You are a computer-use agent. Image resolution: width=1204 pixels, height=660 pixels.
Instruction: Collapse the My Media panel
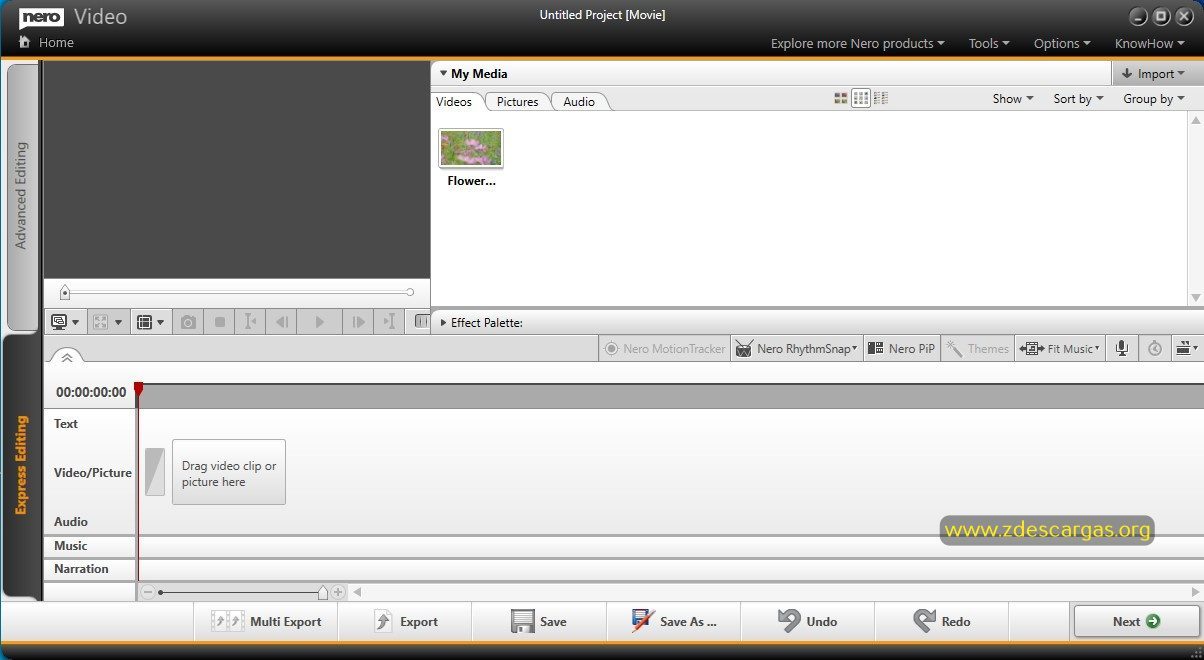(x=443, y=73)
